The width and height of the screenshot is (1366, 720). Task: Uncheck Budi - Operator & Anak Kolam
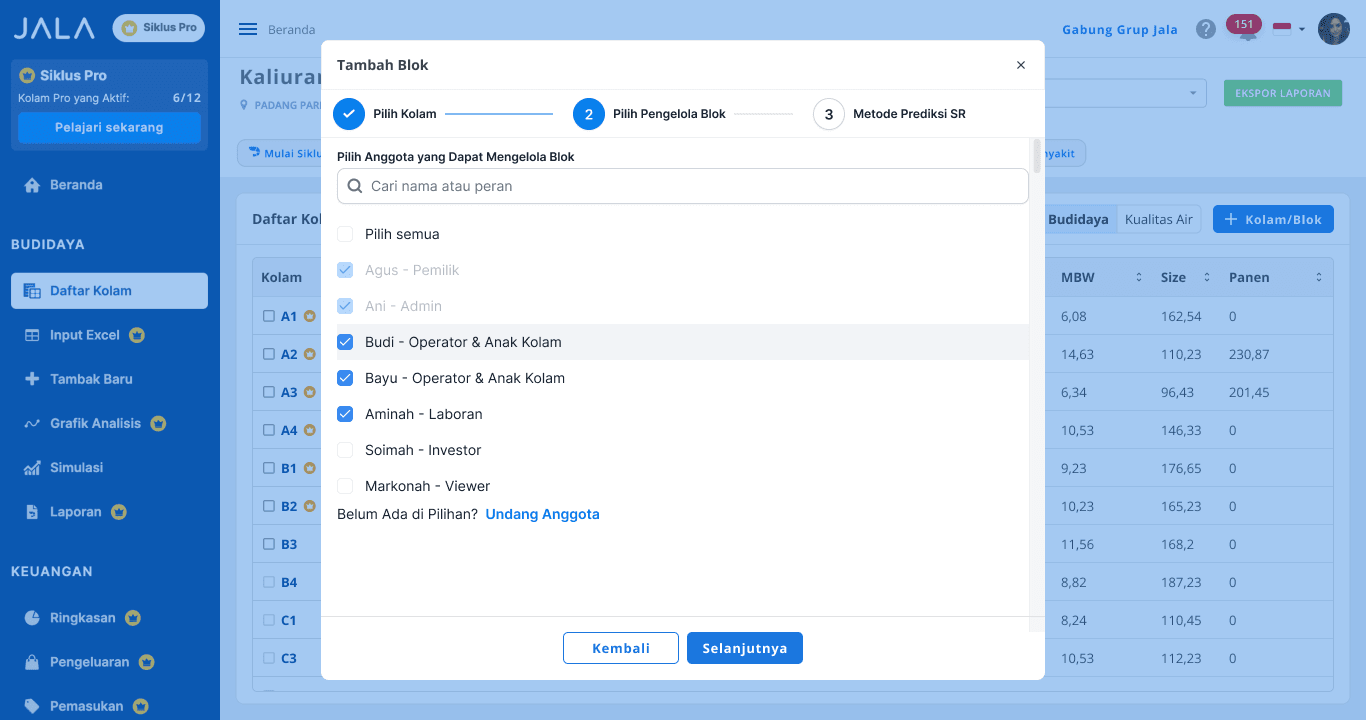(345, 342)
